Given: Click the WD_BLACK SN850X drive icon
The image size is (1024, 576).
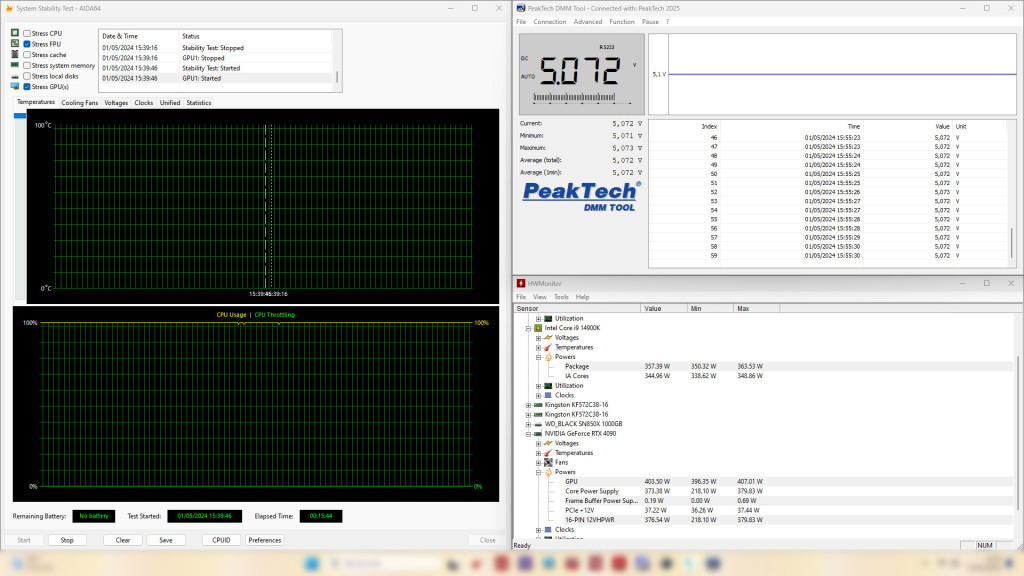Looking at the screenshot, I should (538, 424).
